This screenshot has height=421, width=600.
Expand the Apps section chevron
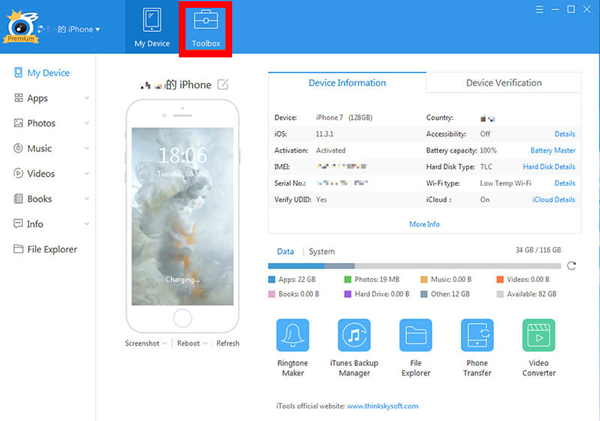[87, 98]
